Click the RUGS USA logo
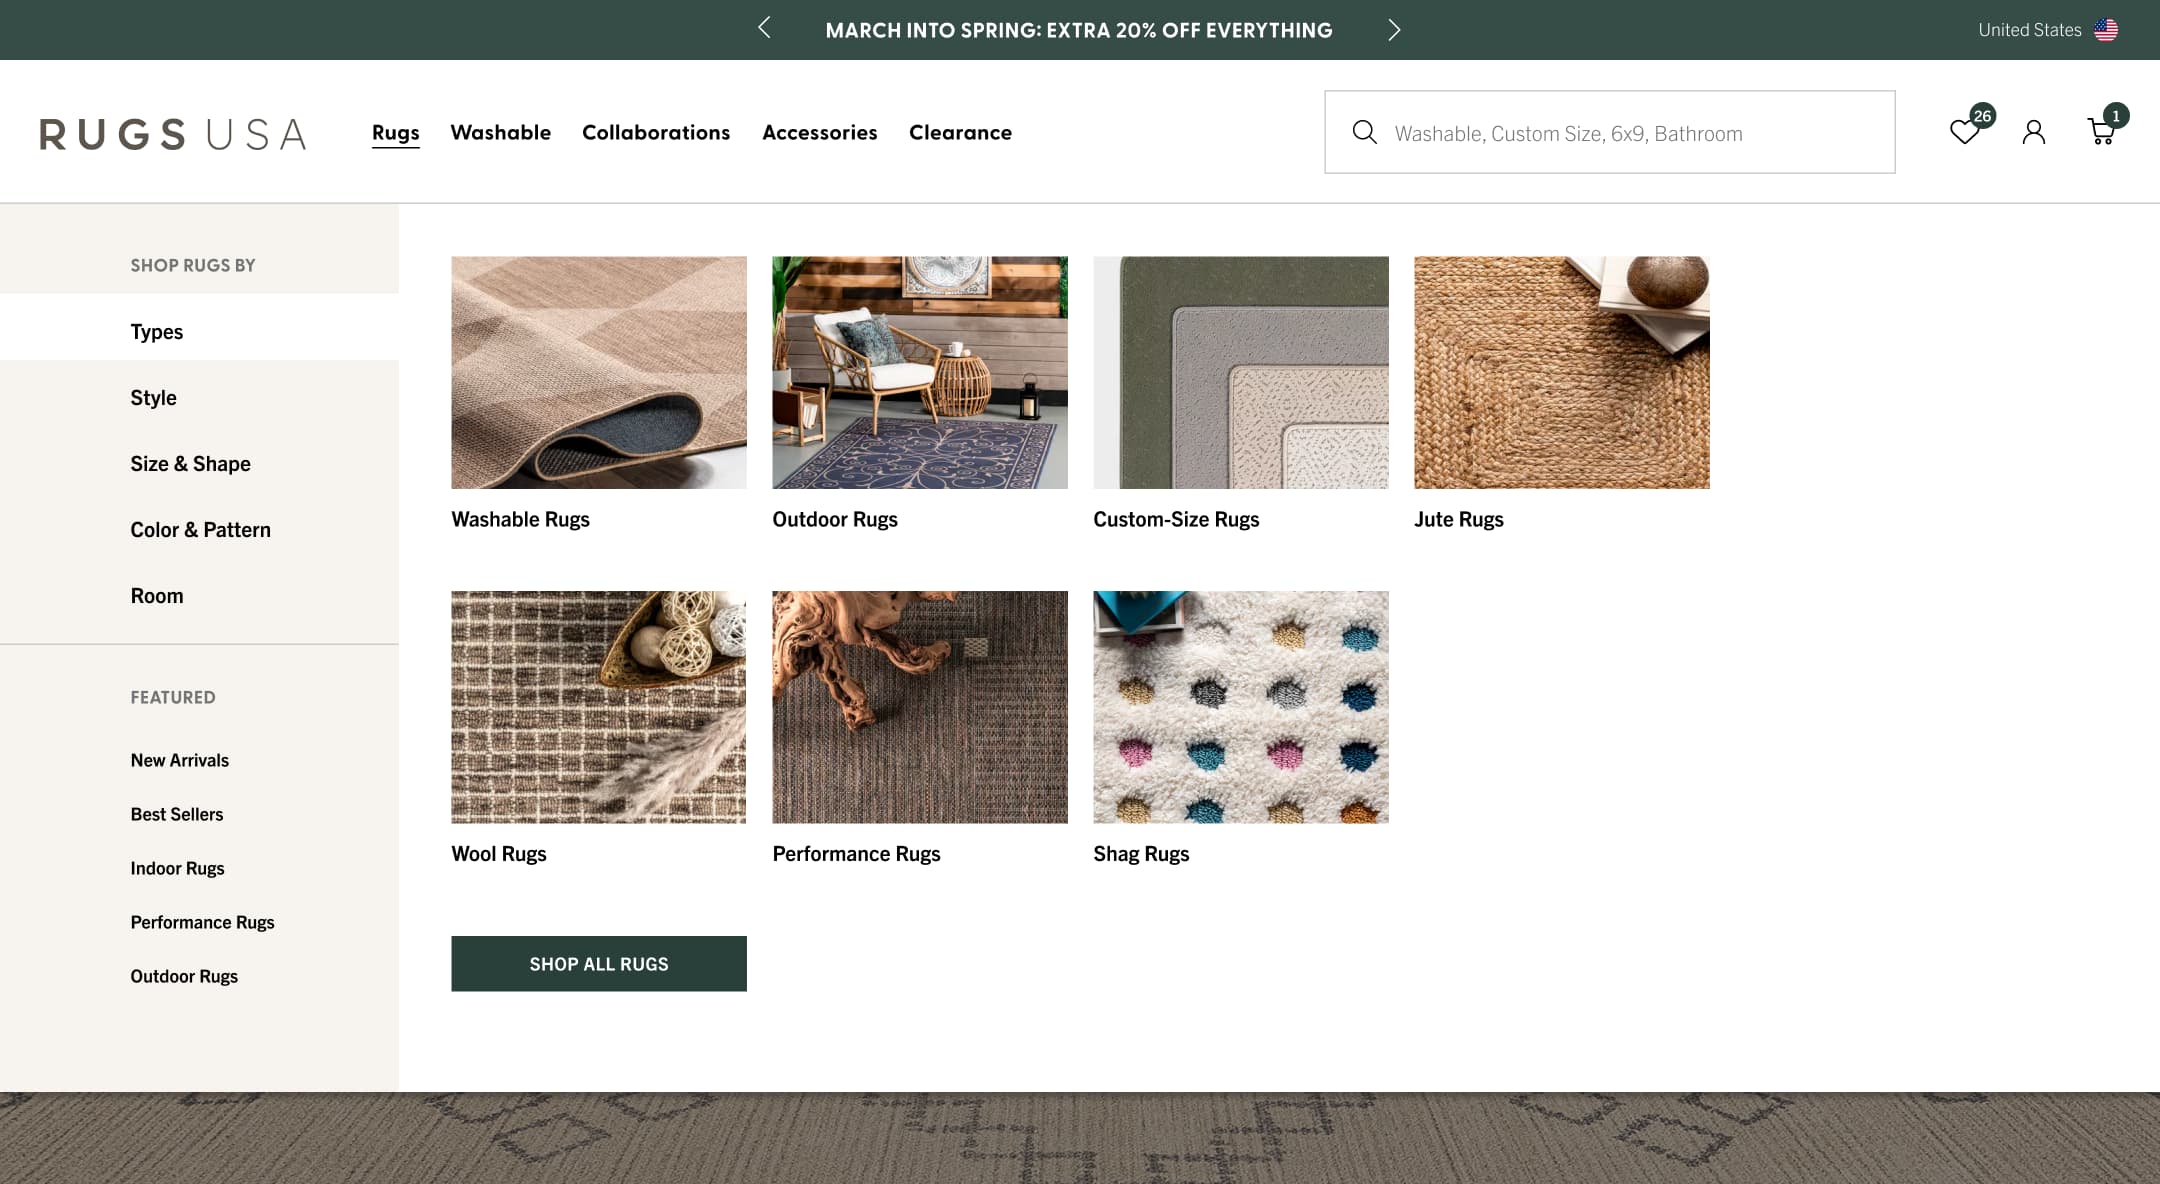The image size is (2160, 1184). coord(172,133)
